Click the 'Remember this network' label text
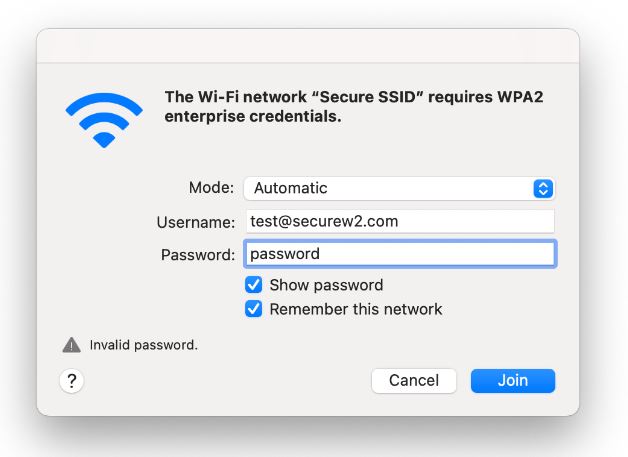Image resolution: width=628 pixels, height=457 pixels. point(356,309)
